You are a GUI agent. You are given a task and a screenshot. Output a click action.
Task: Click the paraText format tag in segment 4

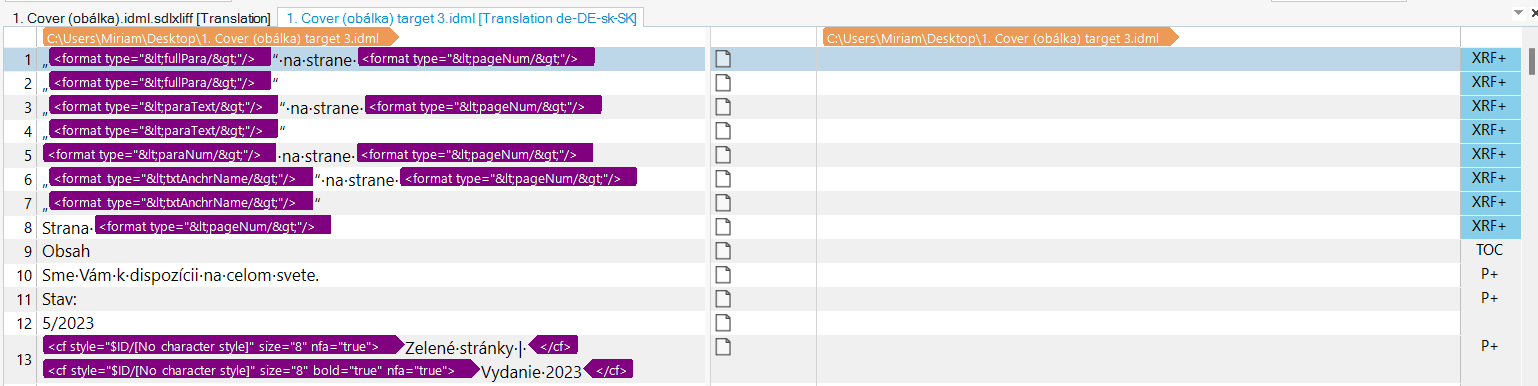[163, 130]
